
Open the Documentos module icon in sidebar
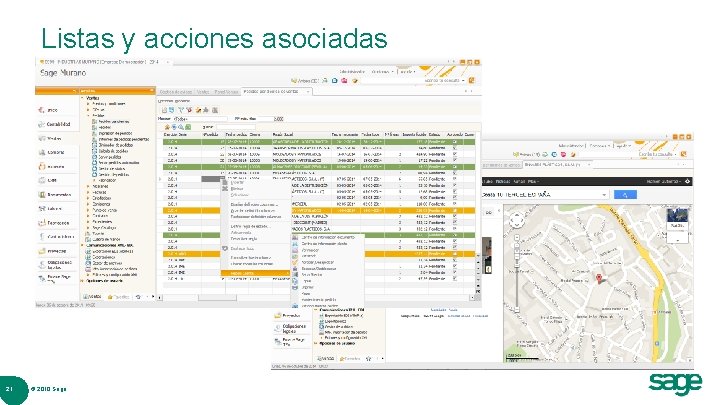pyautogui.click(x=42, y=195)
